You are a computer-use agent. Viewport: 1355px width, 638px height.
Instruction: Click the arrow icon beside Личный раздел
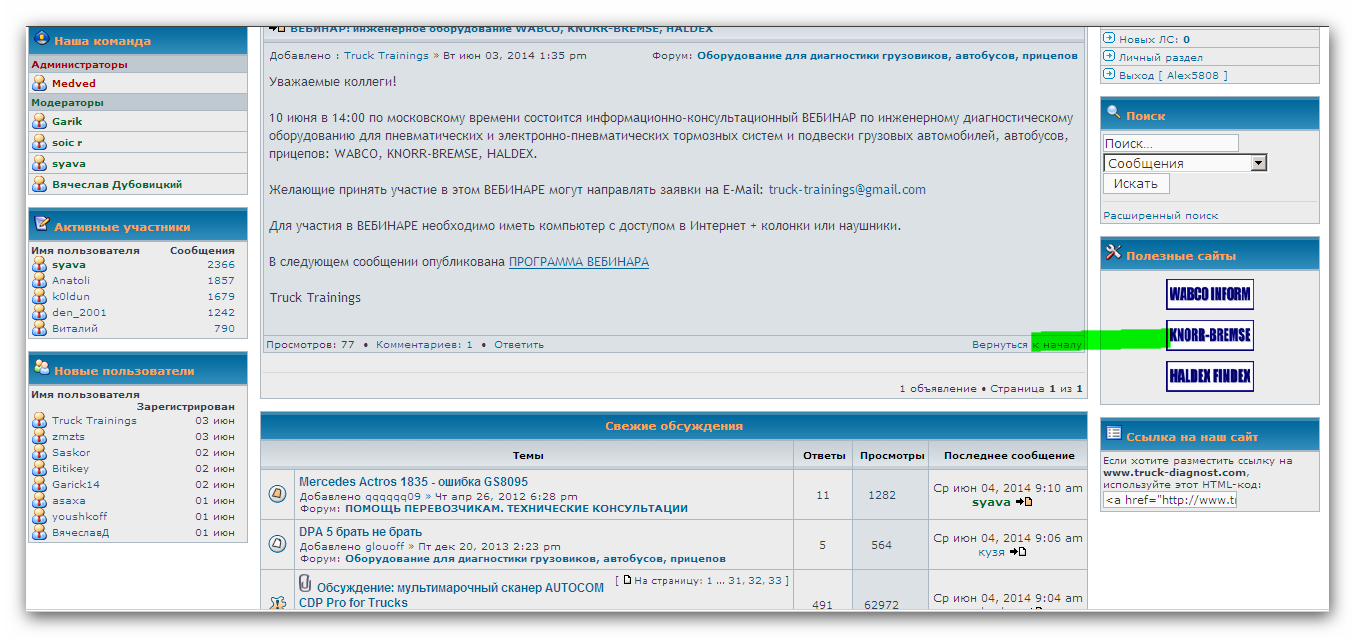click(x=1109, y=57)
